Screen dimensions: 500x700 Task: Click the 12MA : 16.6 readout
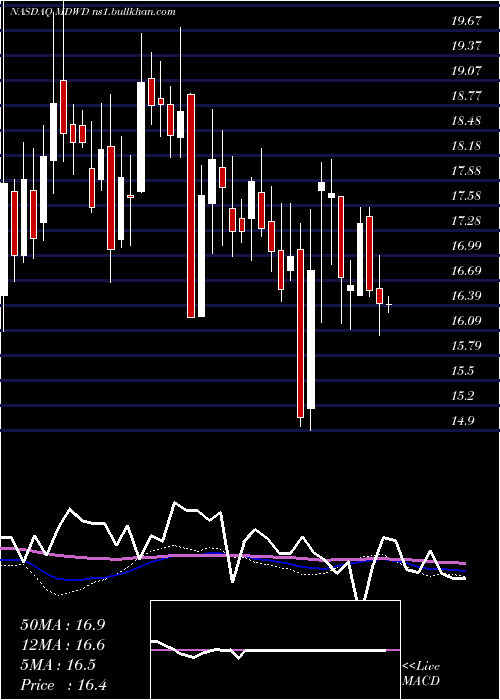pyautogui.click(x=63, y=645)
